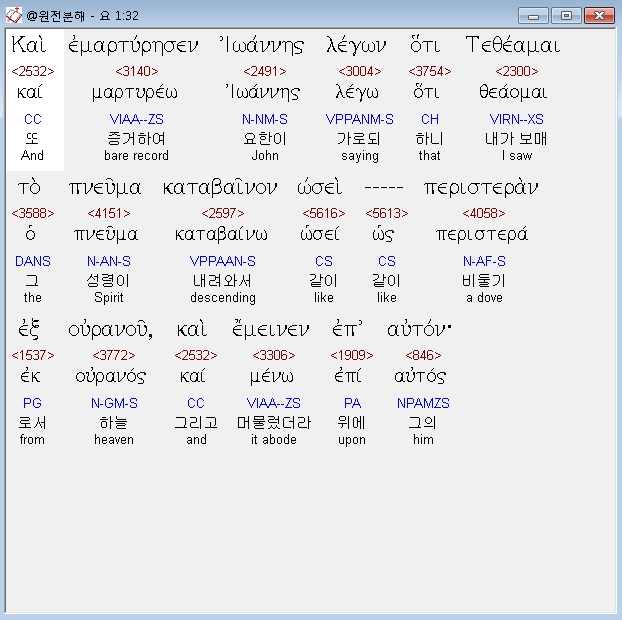Screen dimensions: 622x620
Task: Select the Greek word λέγων
Action: click(x=356, y=45)
